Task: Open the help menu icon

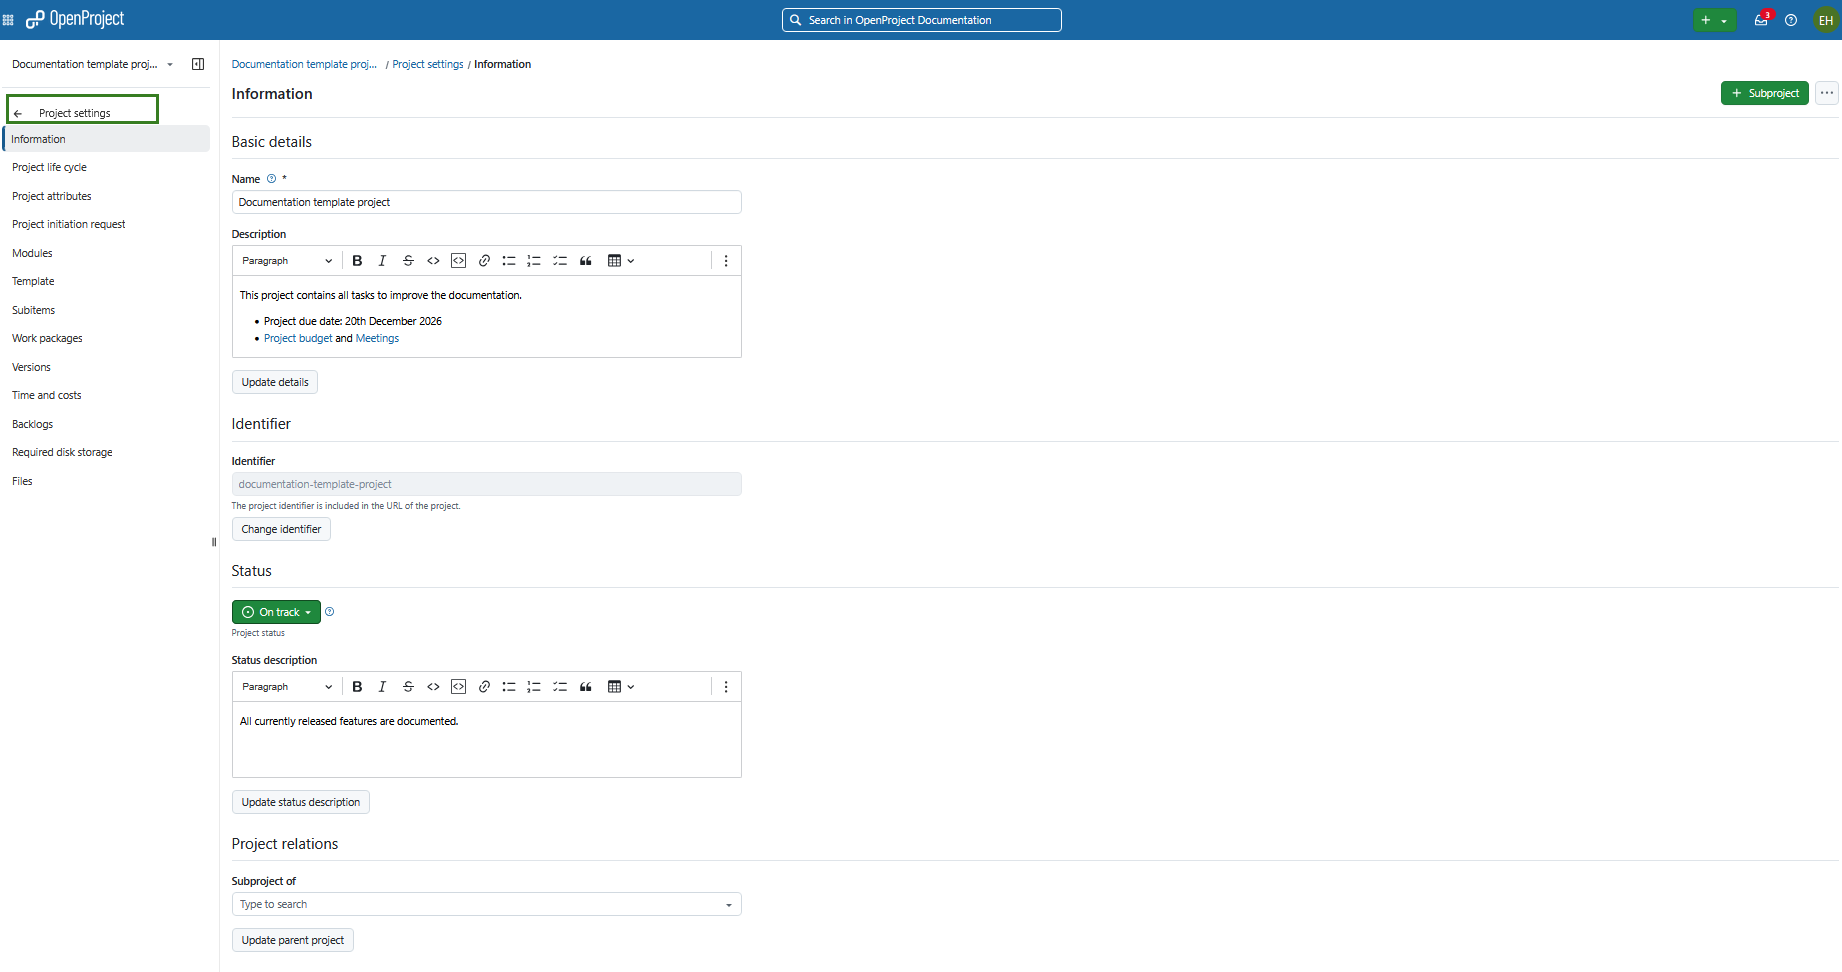Action: (1791, 20)
